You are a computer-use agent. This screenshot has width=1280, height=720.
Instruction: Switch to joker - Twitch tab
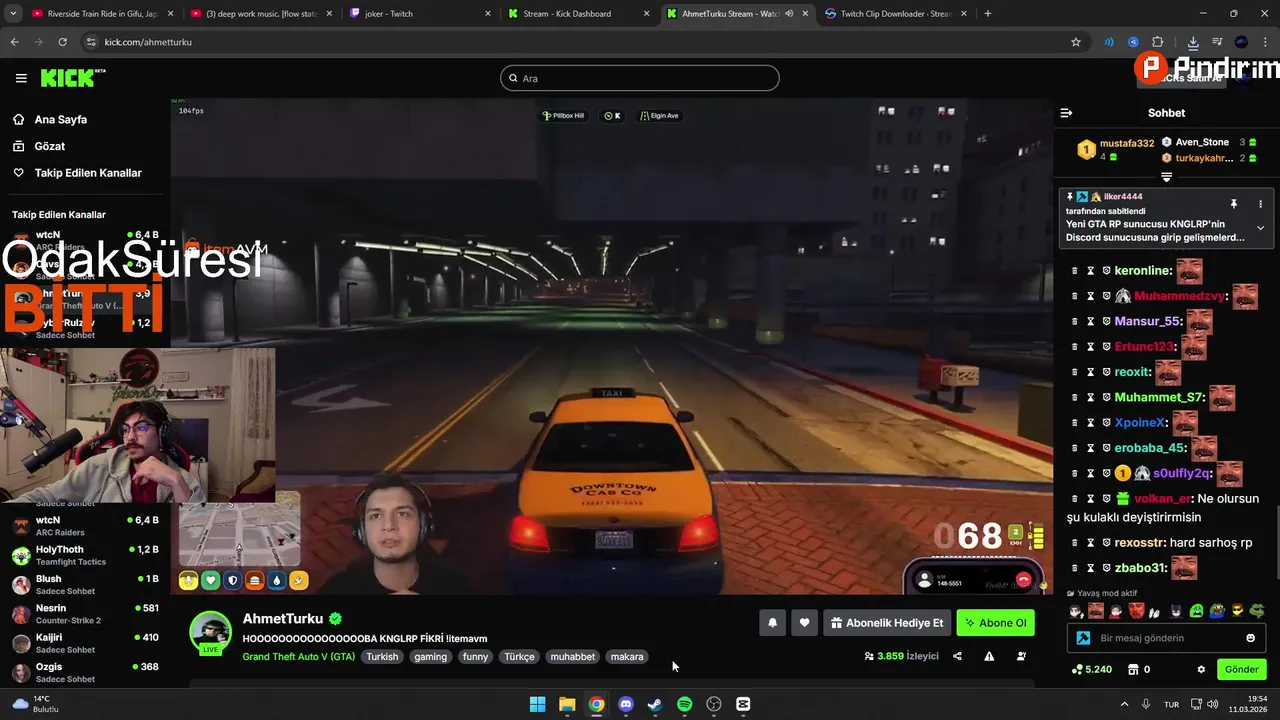418,14
